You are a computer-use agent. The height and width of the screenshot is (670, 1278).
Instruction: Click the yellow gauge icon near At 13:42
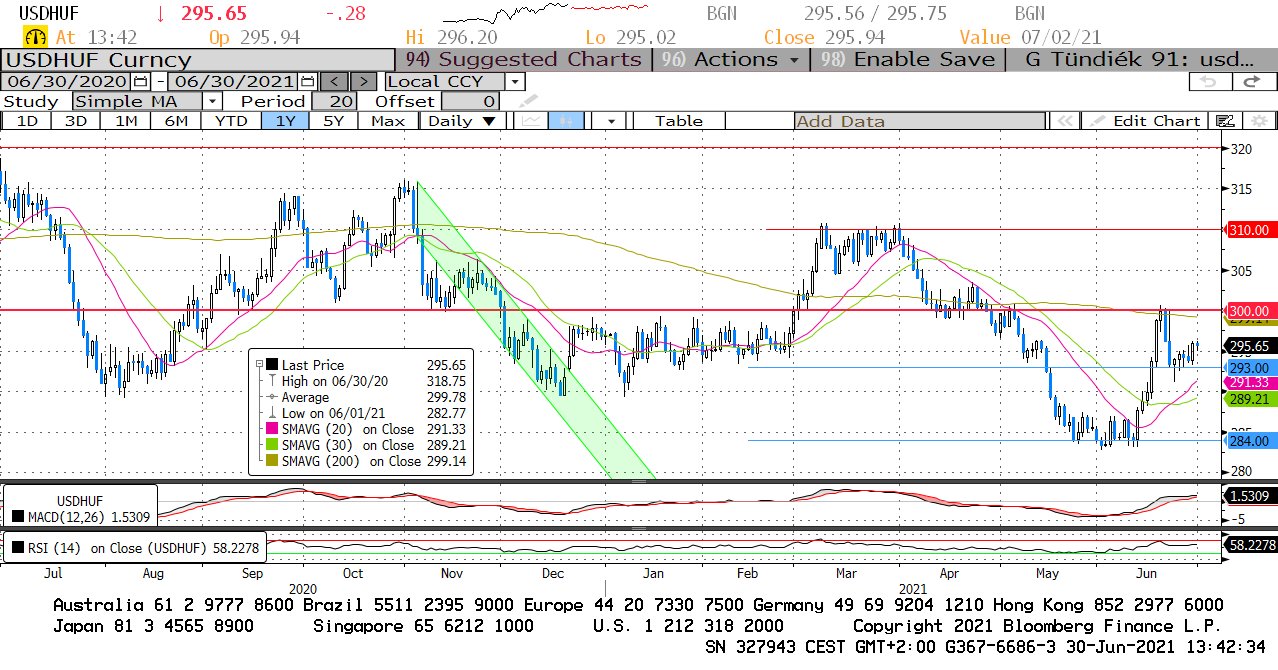37,37
